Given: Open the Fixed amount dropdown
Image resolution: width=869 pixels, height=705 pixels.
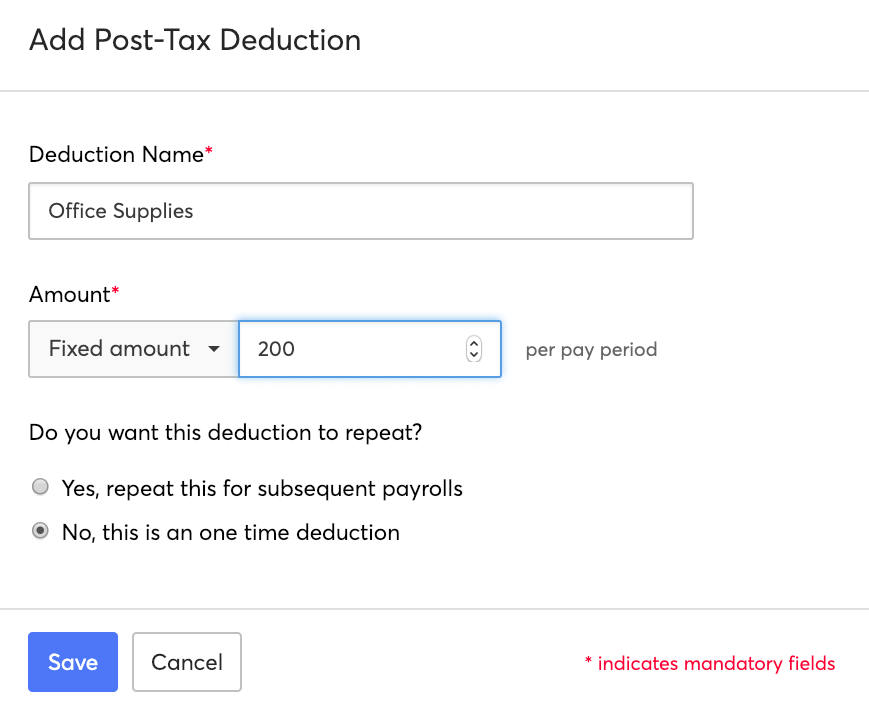Looking at the screenshot, I should [133, 349].
